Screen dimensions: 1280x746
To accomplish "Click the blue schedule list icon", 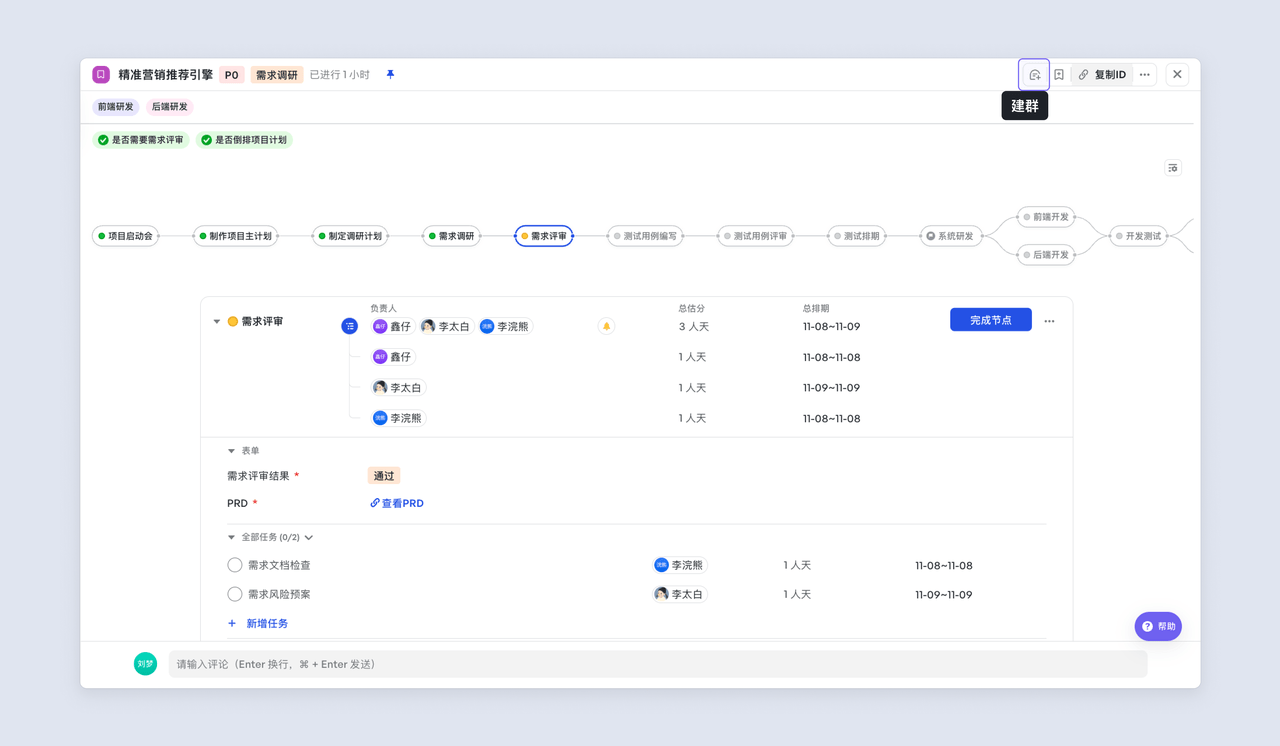I will [349, 326].
